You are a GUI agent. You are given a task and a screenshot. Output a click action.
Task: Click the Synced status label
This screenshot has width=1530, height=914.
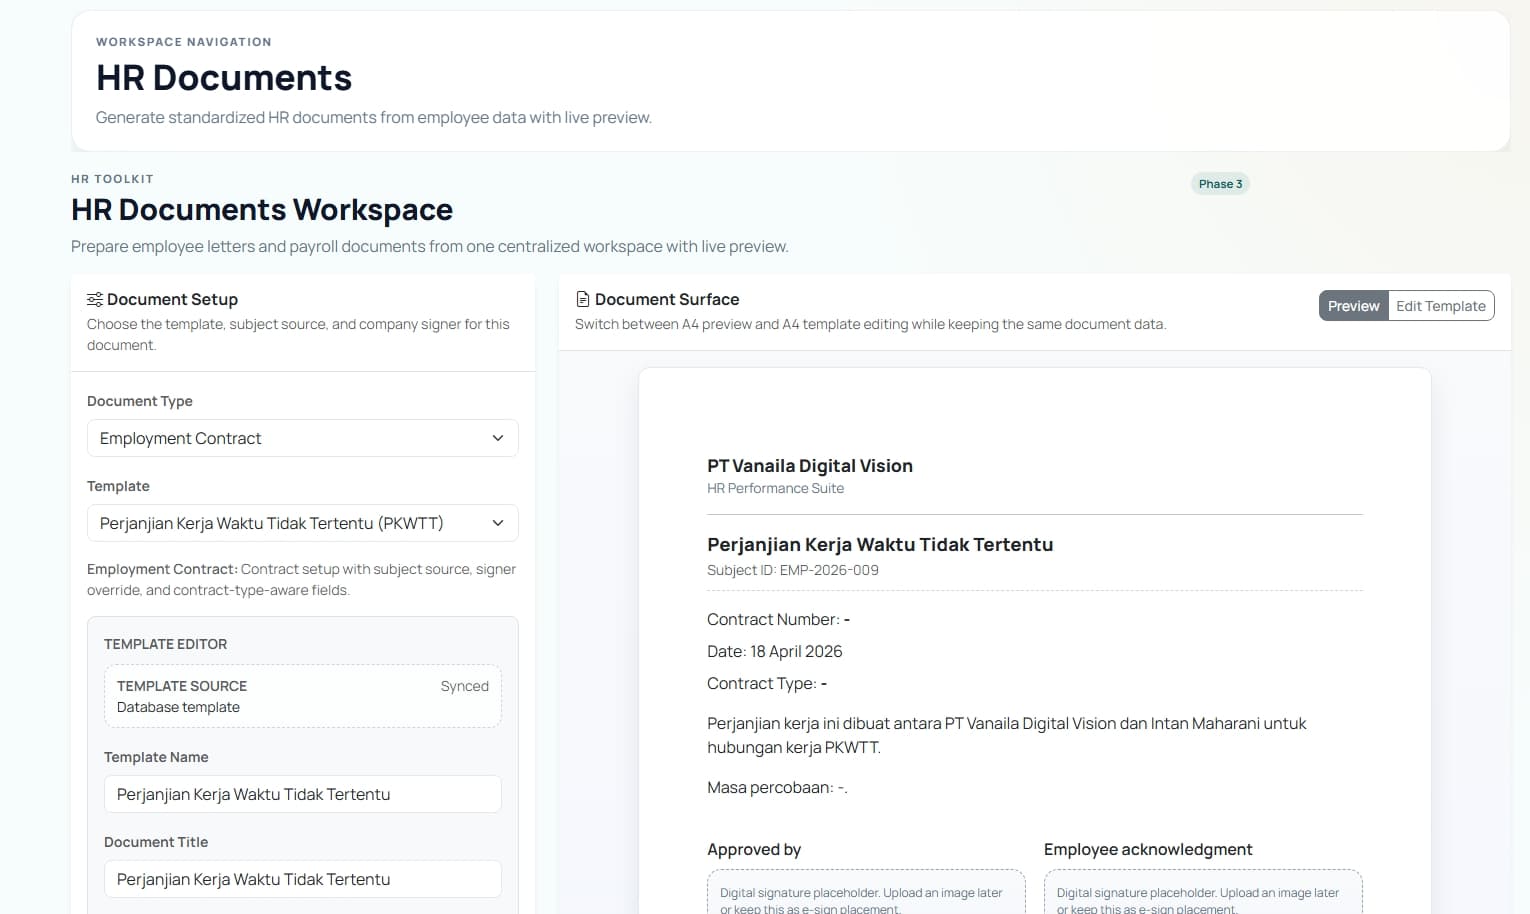pos(464,686)
